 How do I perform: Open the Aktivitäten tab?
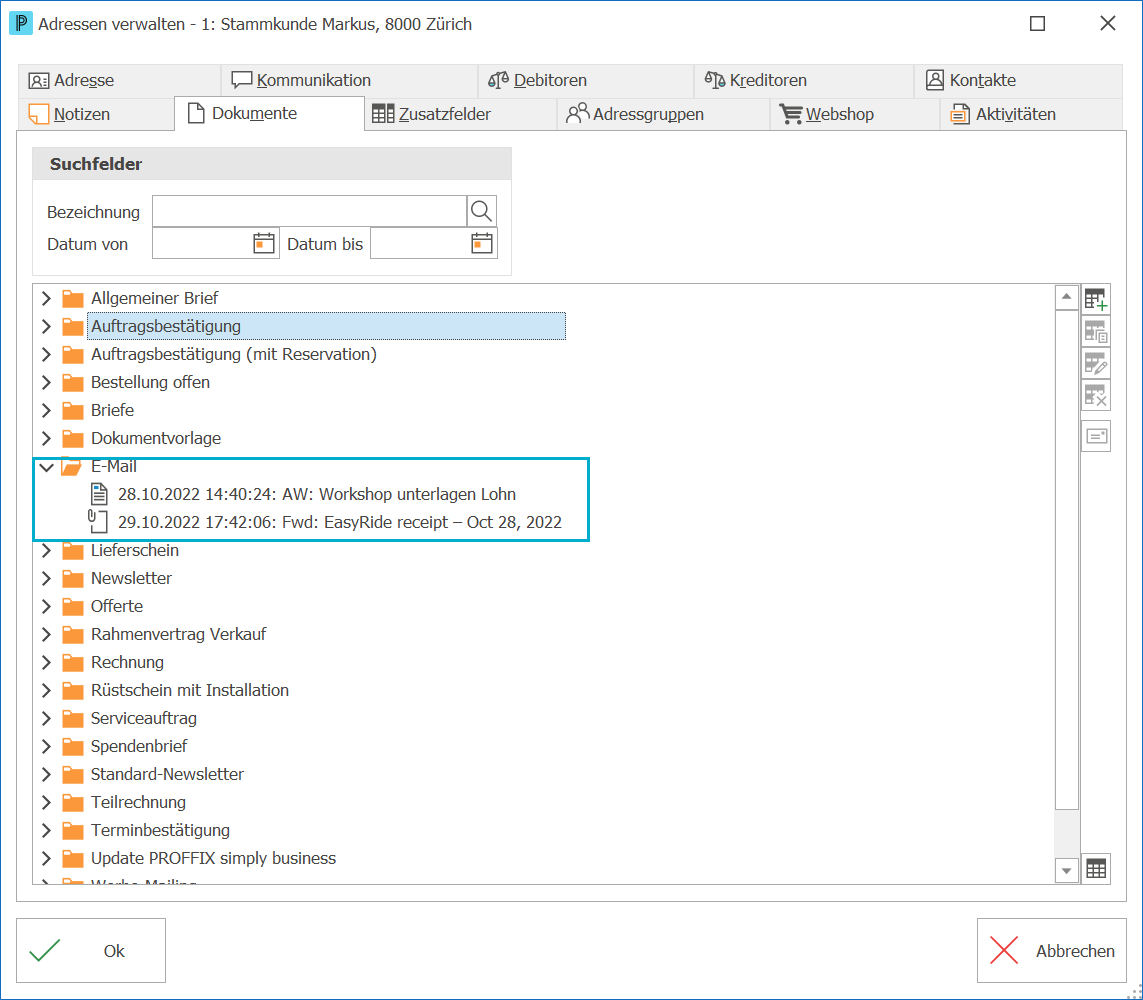[x=1031, y=114]
